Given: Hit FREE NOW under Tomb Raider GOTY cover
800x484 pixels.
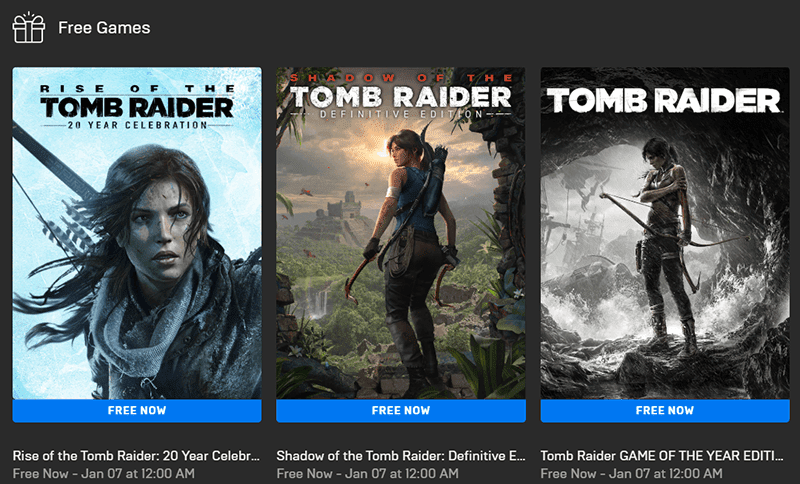Looking at the screenshot, I should coord(665,411).
